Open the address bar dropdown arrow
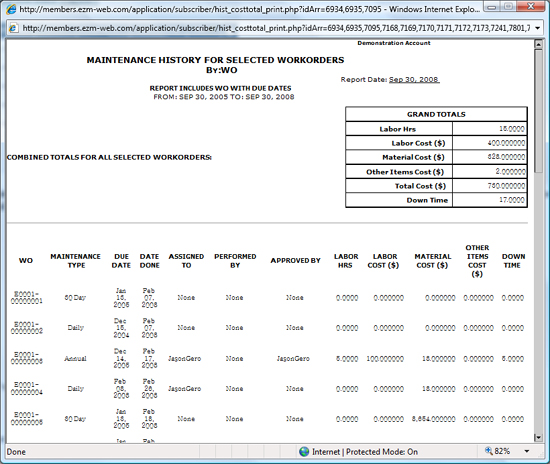The image size is (550, 464). click(x=537, y=28)
